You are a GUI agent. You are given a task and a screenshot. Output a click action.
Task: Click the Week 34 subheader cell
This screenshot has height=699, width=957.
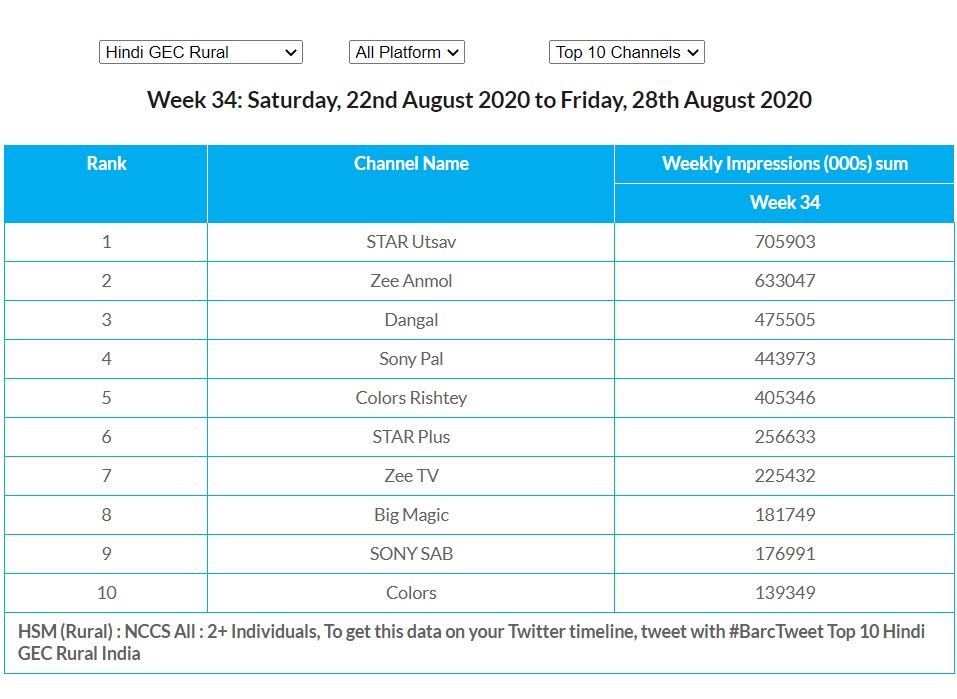784,202
